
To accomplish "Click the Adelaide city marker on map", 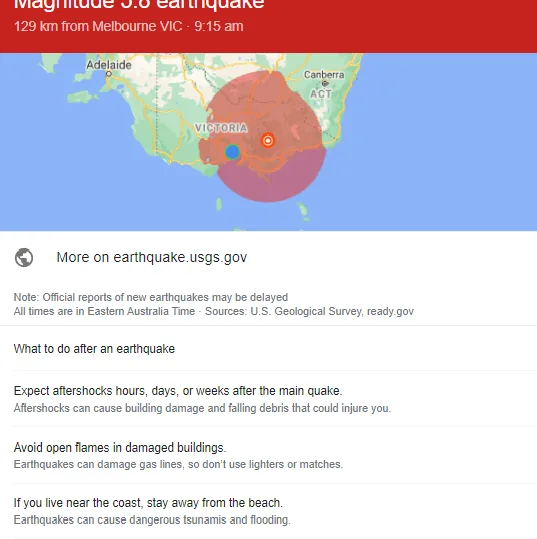I will point(109,74).
